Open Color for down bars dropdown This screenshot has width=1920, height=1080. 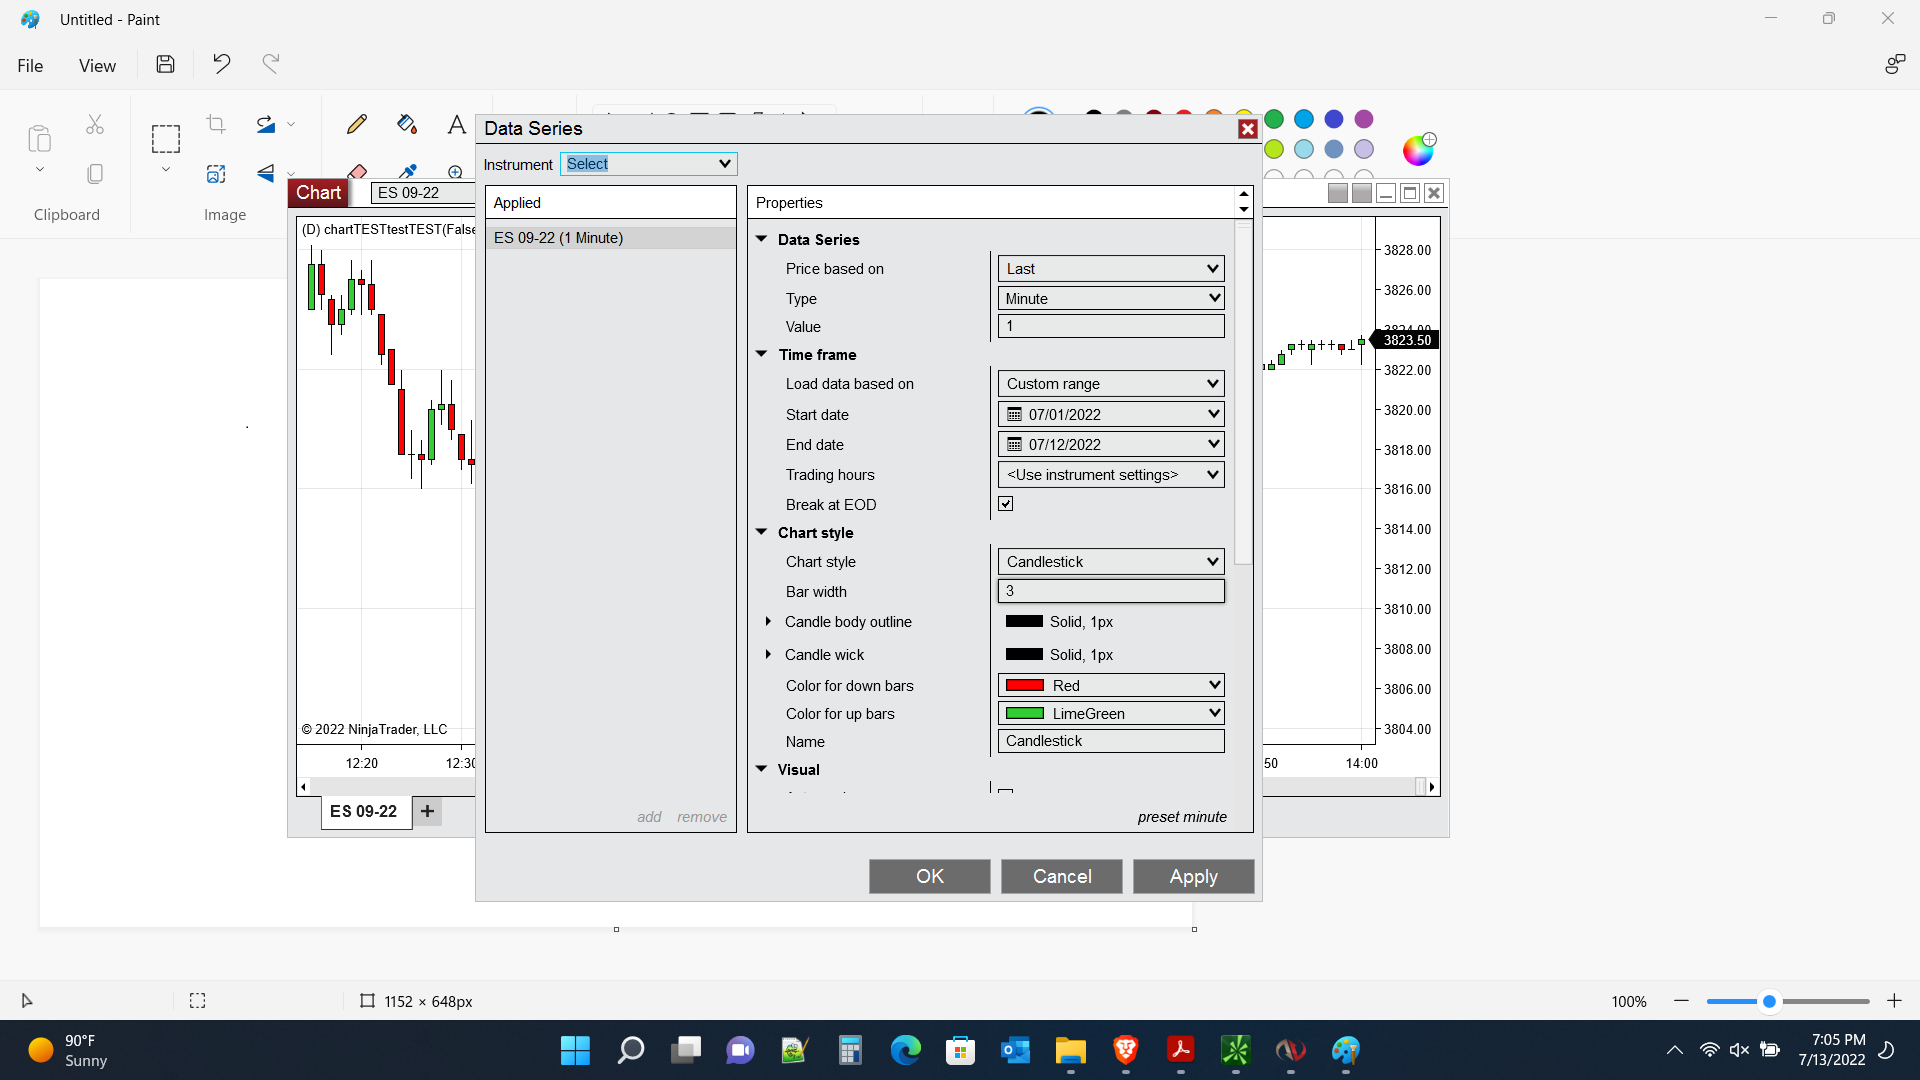[x=1110, y=686]
